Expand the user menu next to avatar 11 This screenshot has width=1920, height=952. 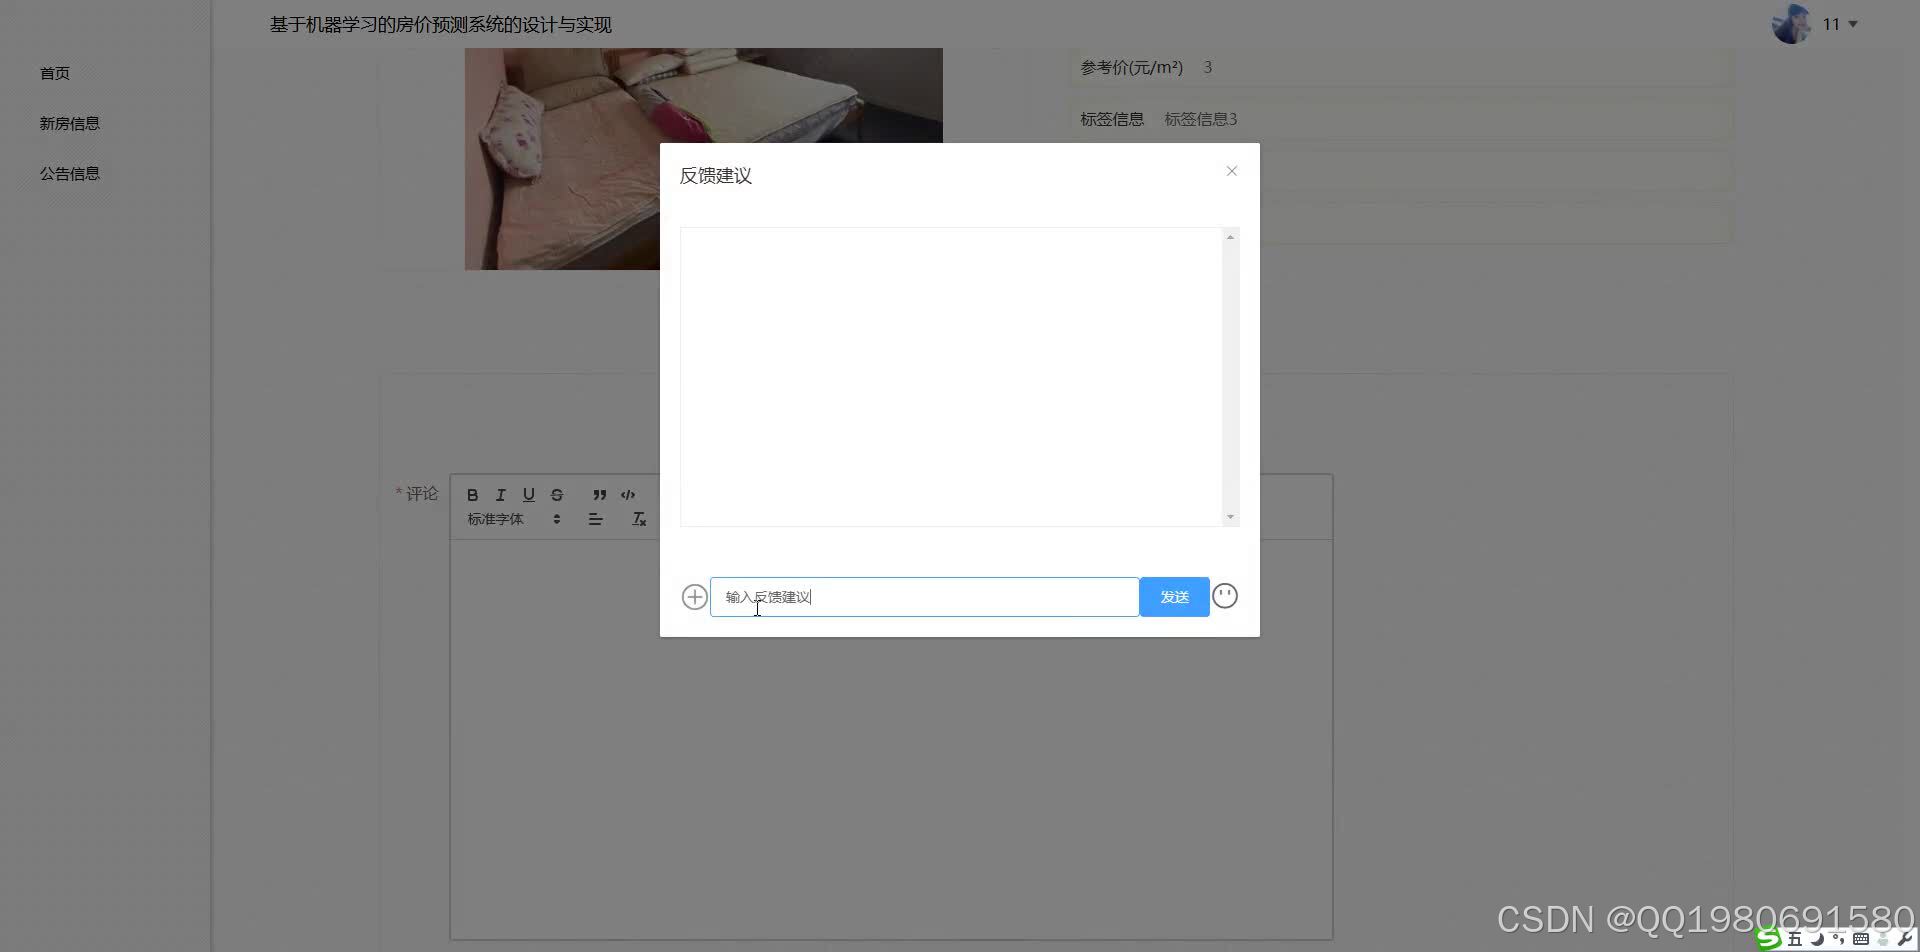tap(1854, 24)
